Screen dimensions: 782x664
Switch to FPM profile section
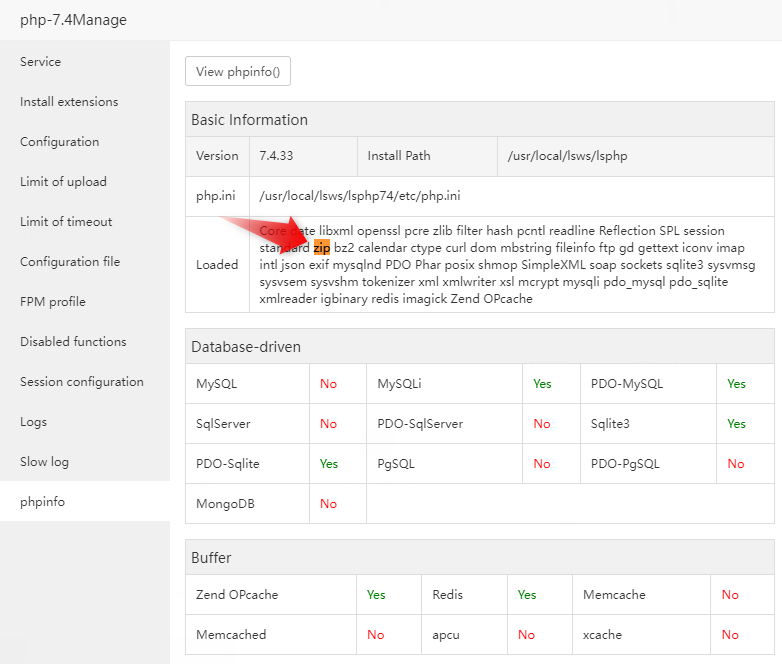click(x=53, y=302)
